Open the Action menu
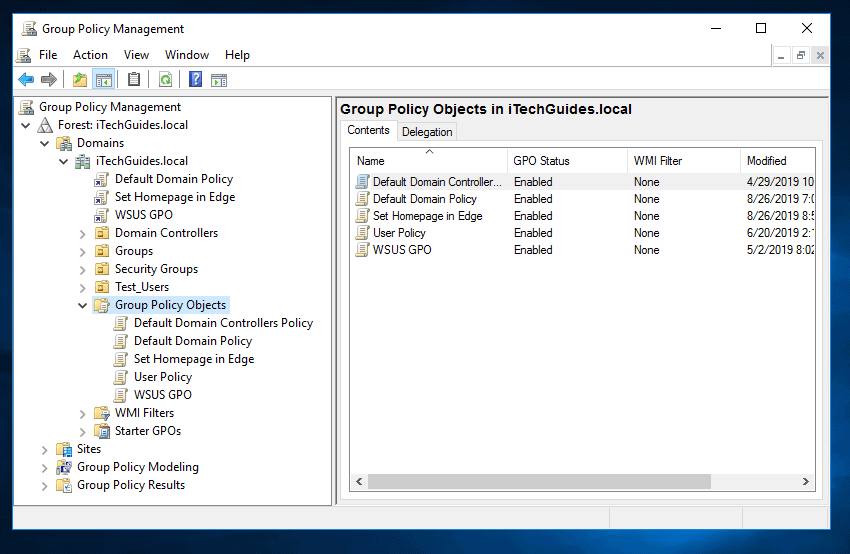Image resolution: width=850 pixels, height=554 pixels. (x=90, y=55)
